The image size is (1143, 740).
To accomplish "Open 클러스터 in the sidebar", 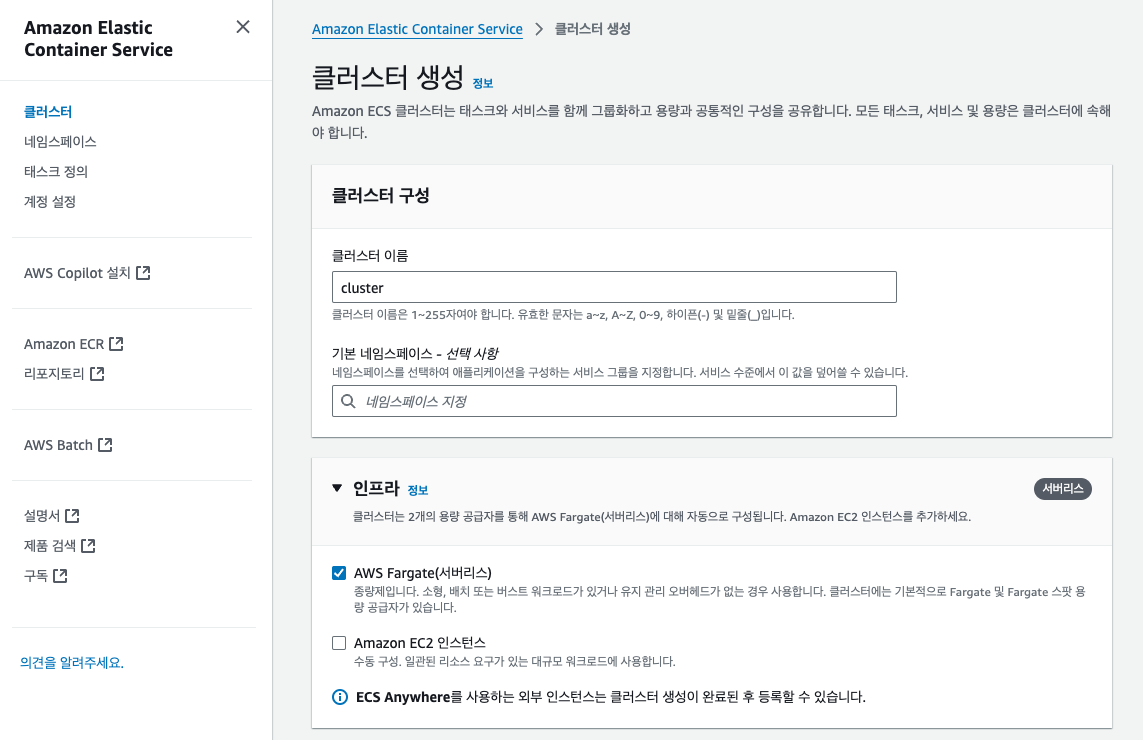I will point(48,112).
